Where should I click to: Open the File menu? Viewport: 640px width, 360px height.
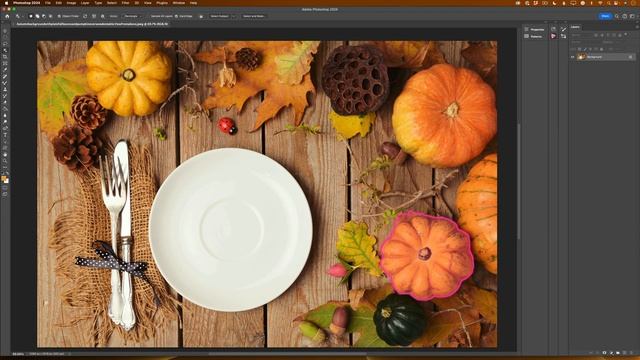48,3
